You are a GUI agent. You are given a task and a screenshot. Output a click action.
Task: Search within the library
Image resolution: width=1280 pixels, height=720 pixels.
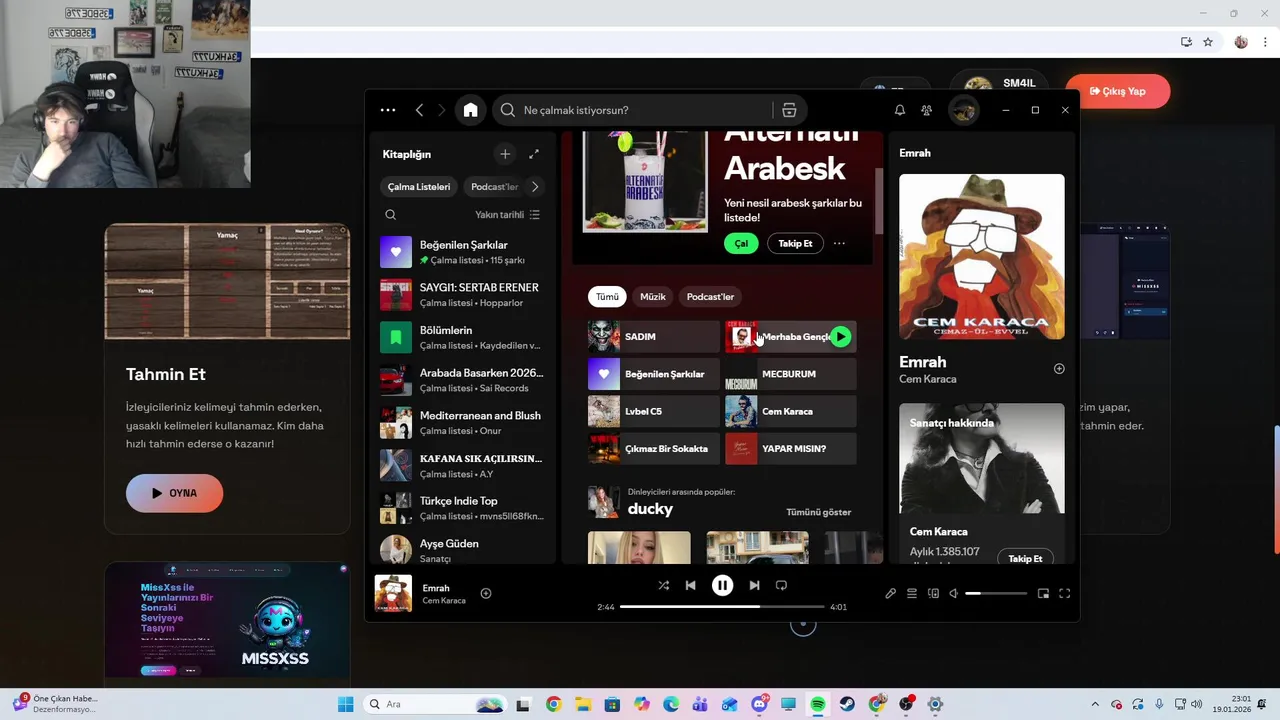391,215
